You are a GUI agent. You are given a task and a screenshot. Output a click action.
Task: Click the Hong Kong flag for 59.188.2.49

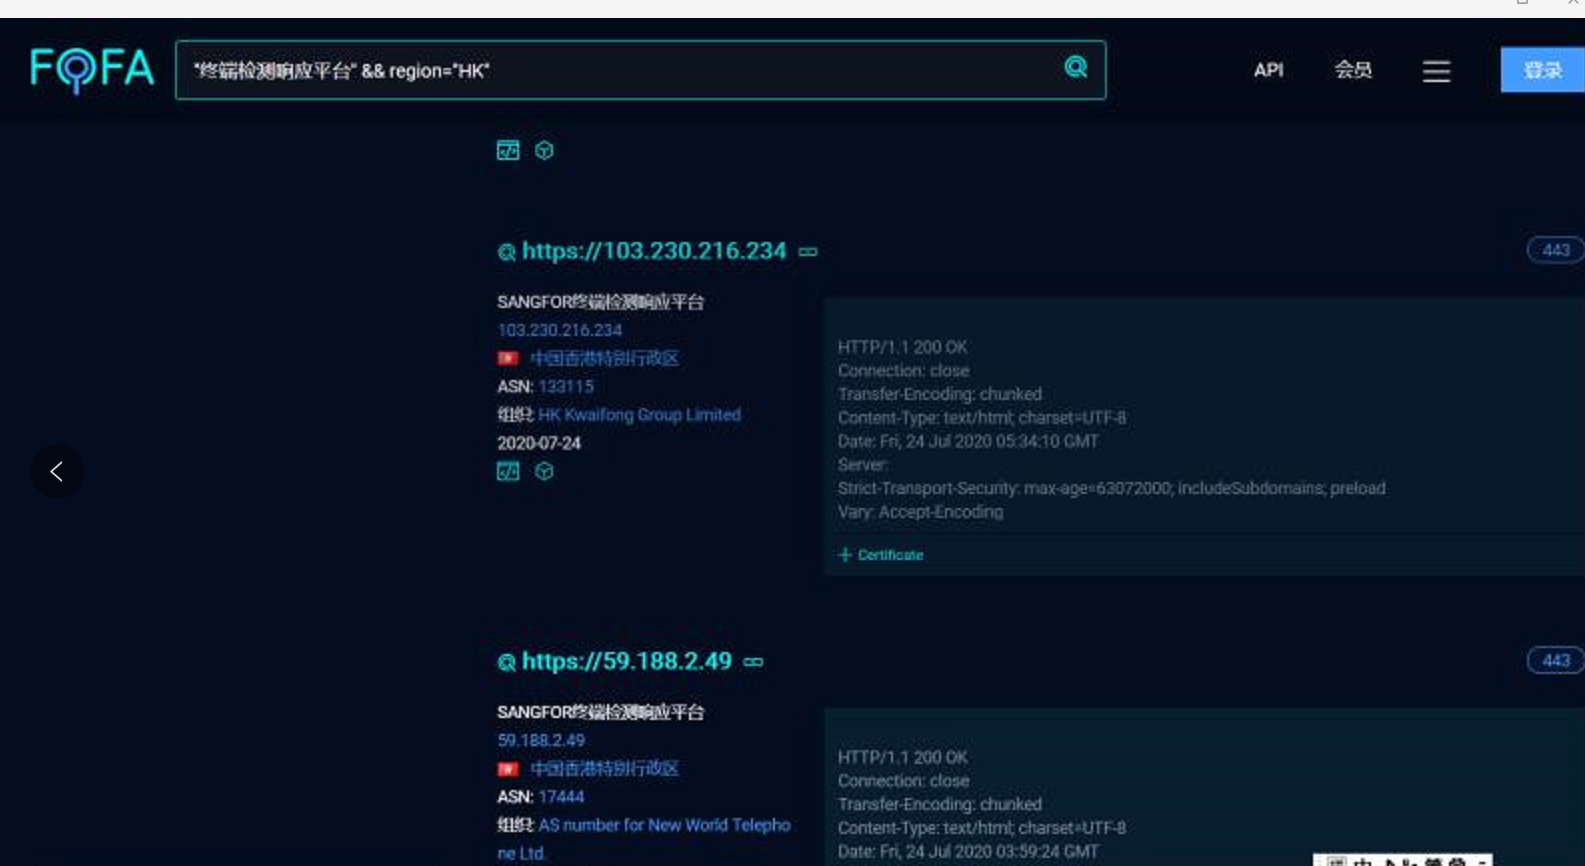pyautogui.click(x=508, y=768)
